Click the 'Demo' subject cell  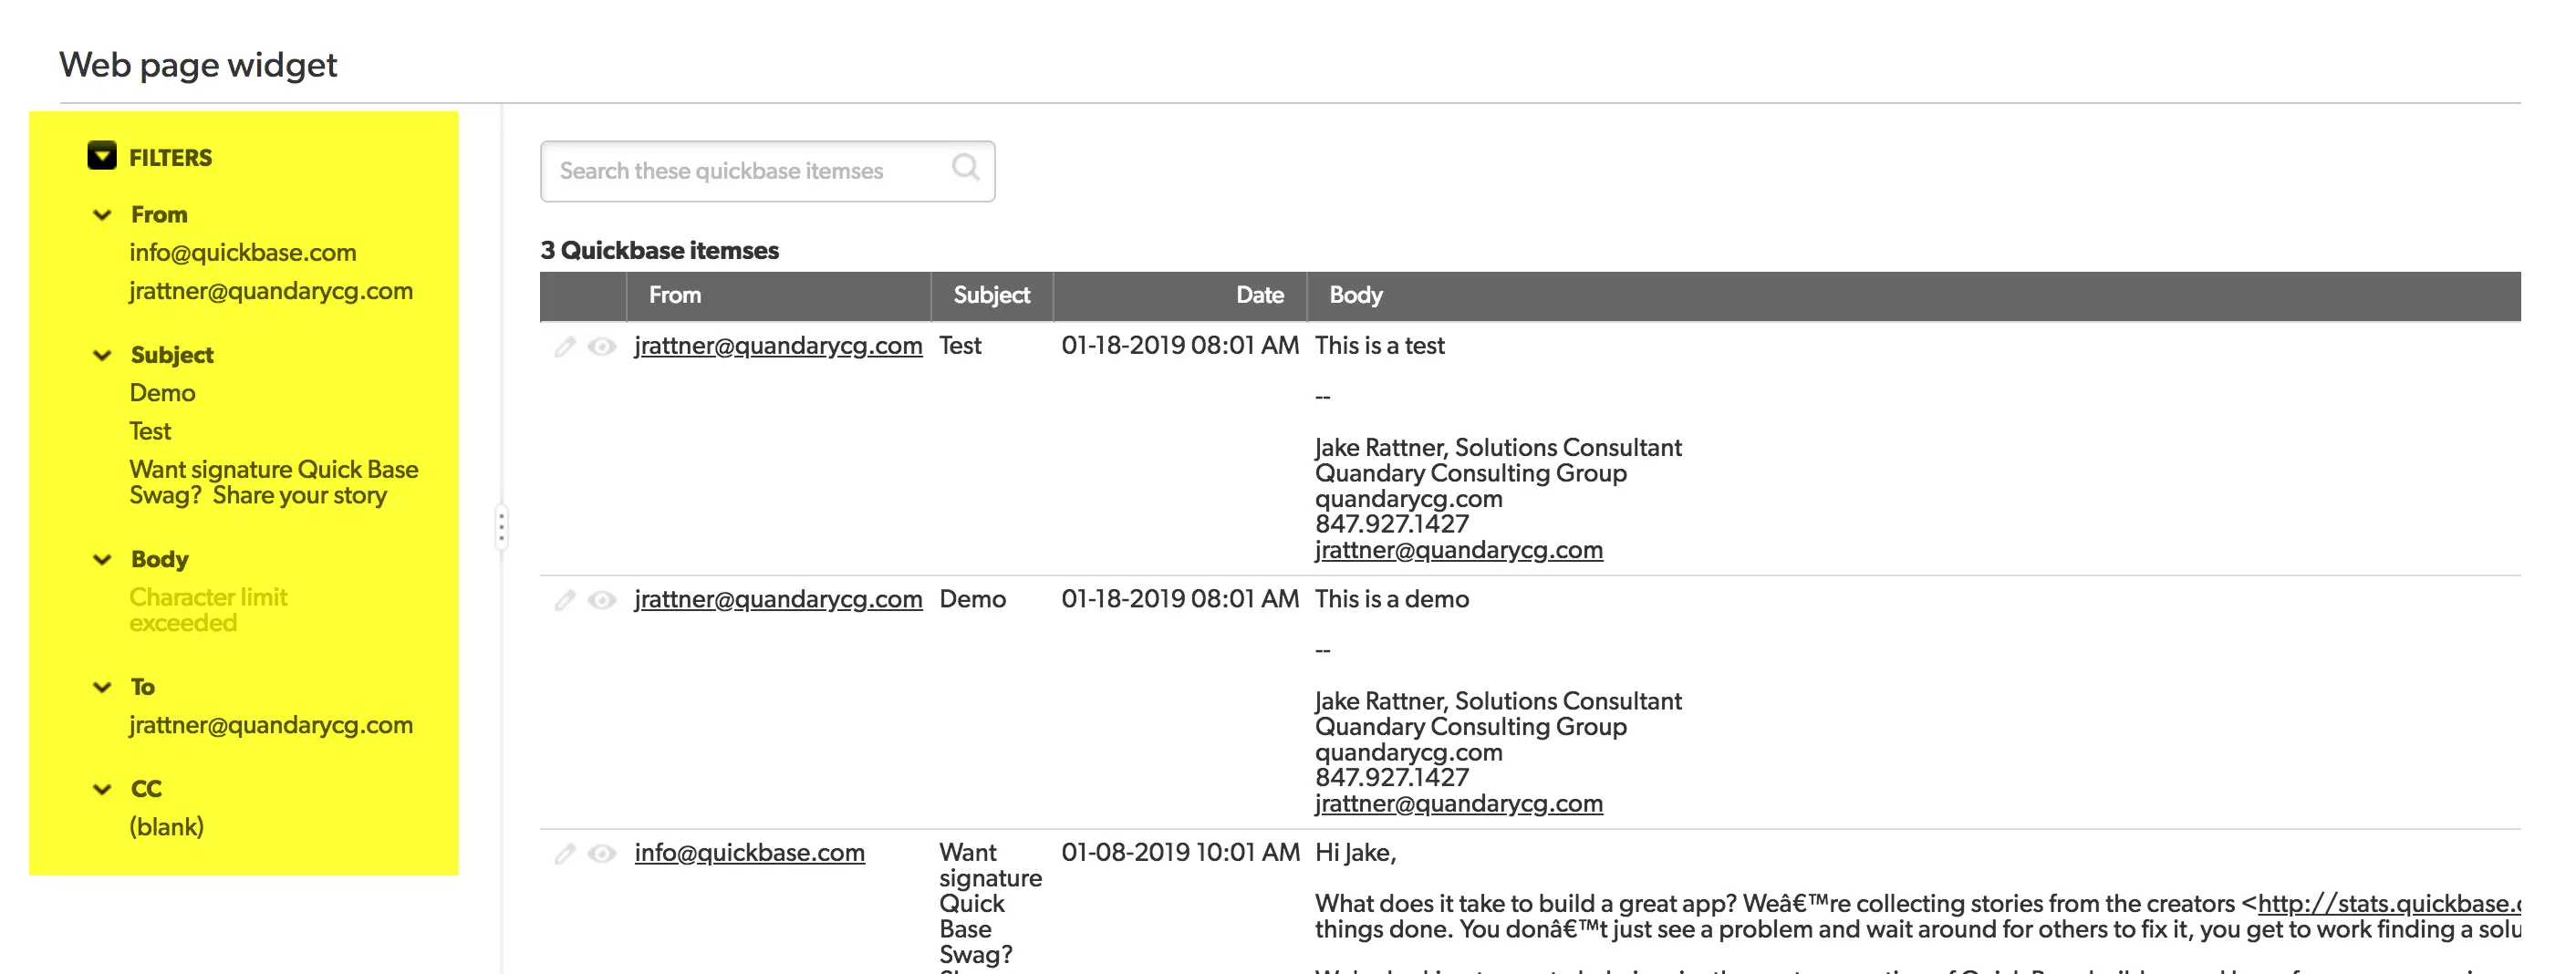(x=972, y=600)
